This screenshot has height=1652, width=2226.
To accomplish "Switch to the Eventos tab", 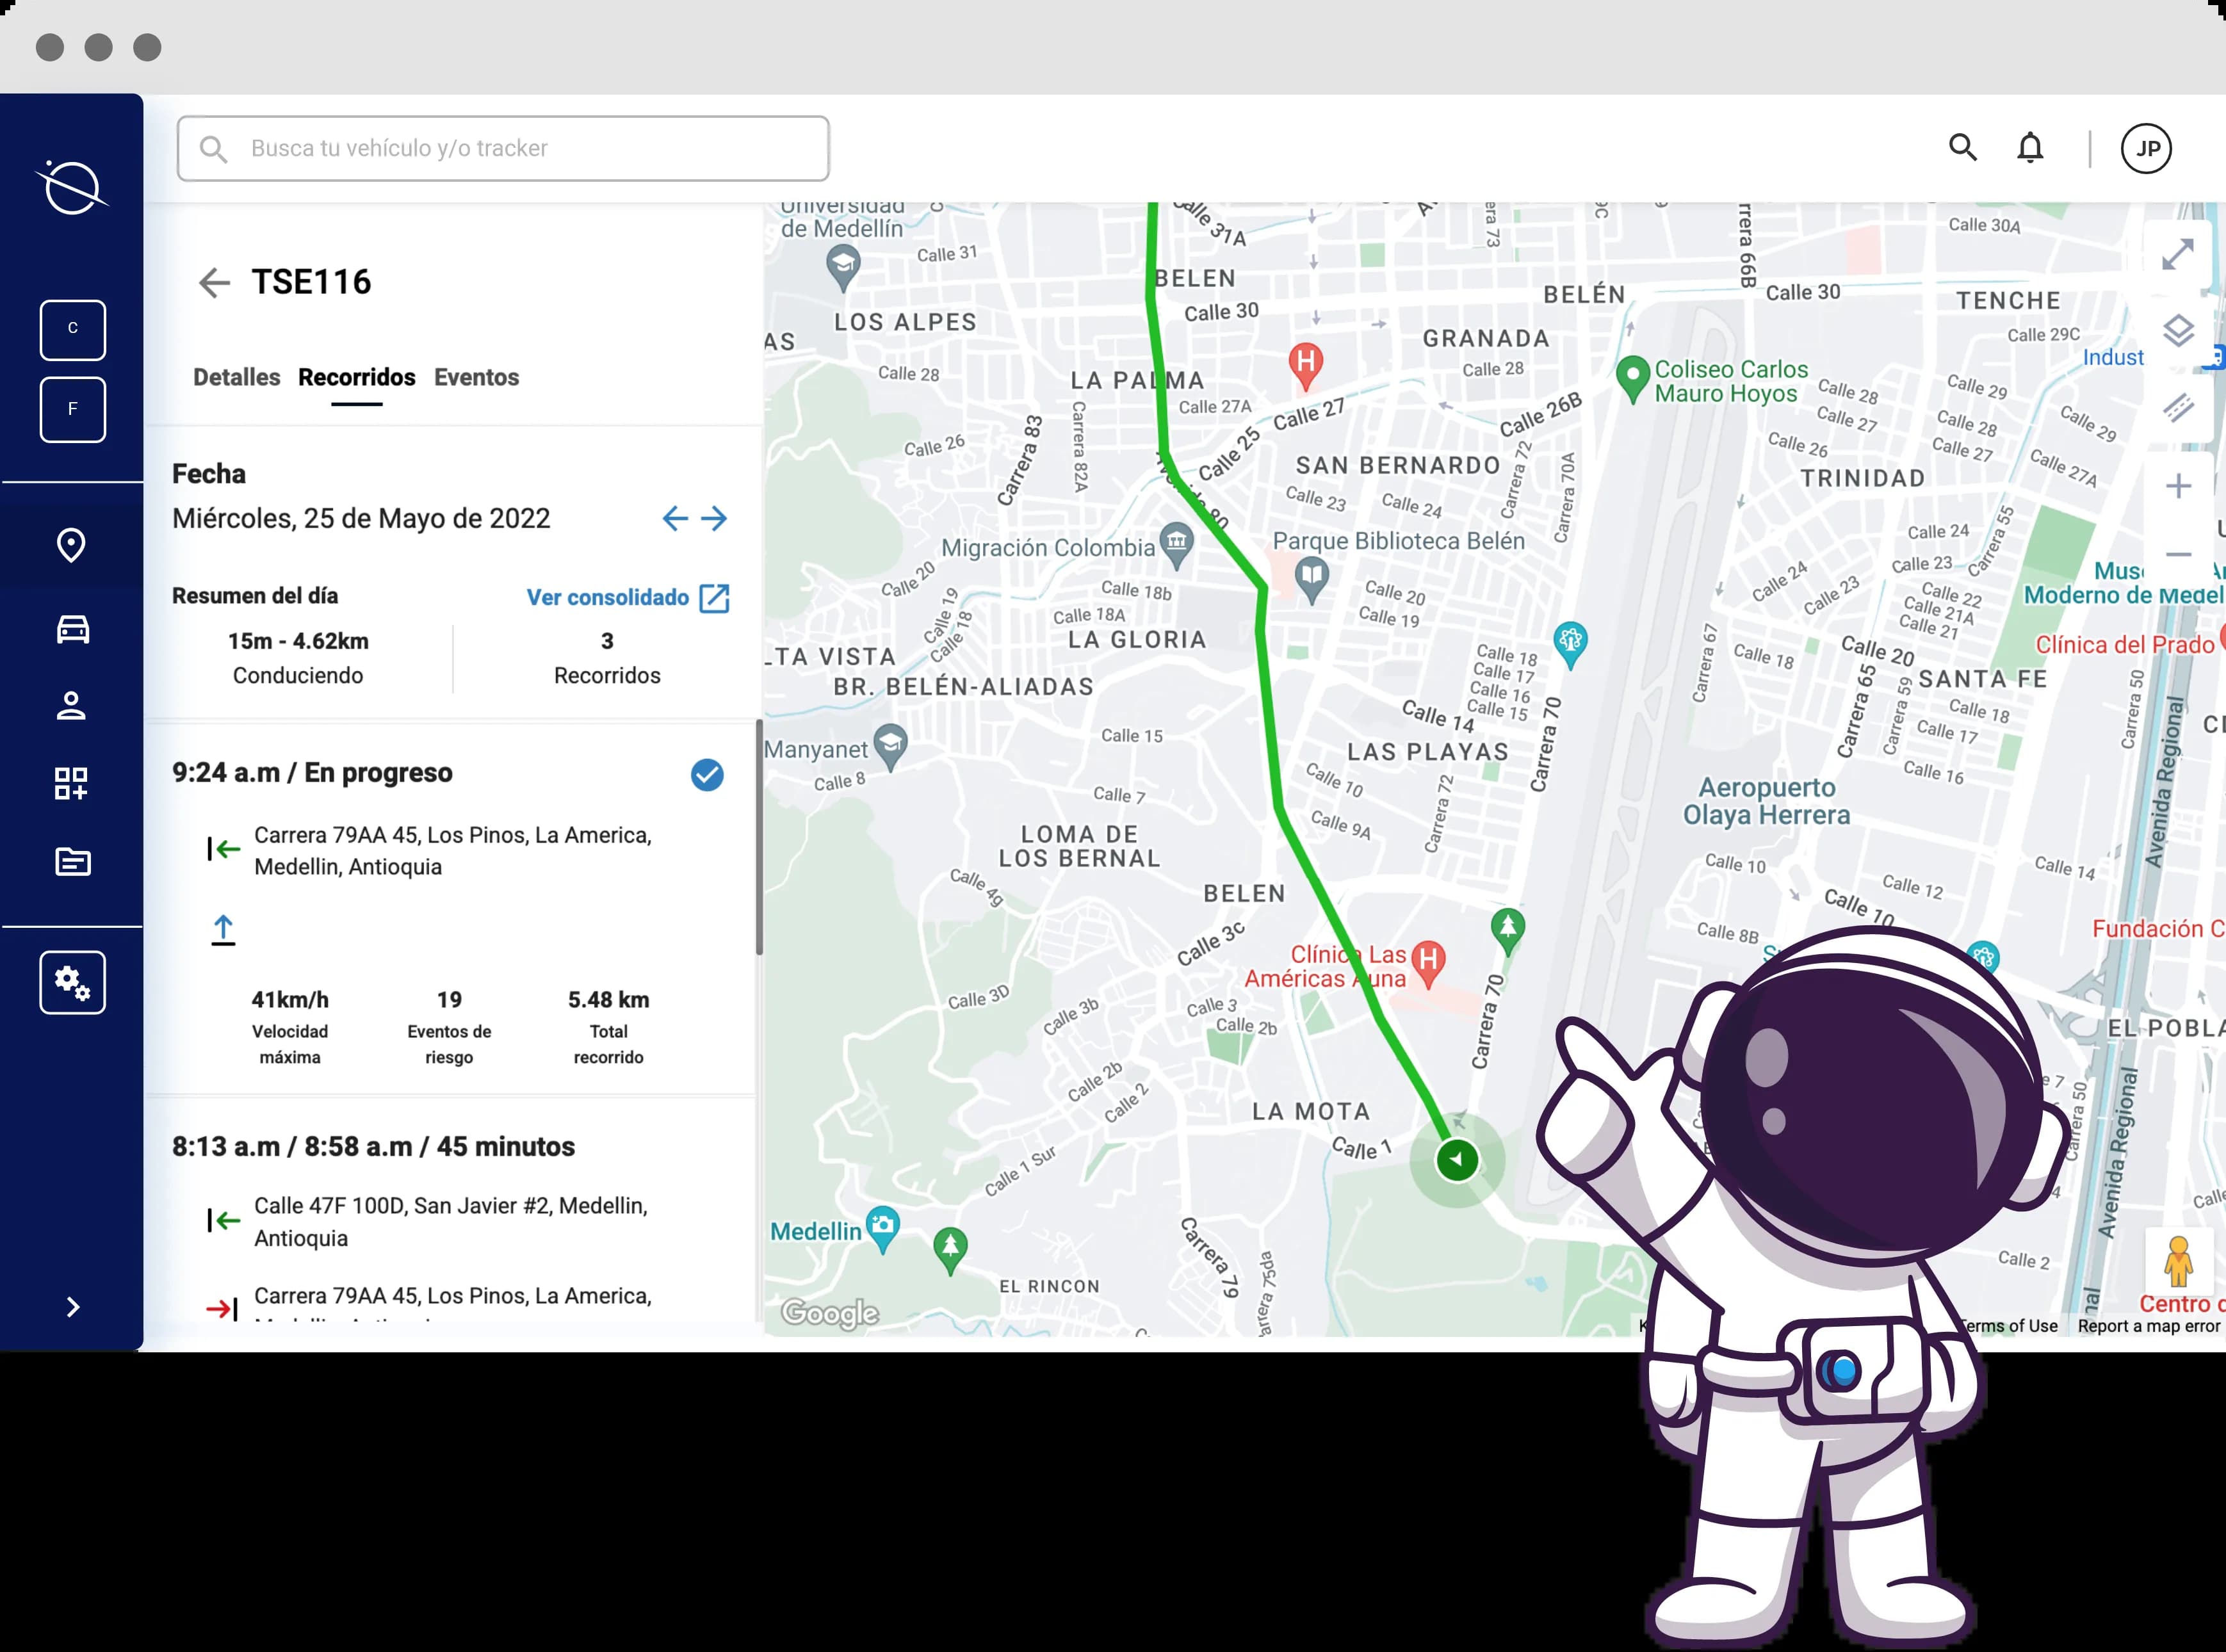I will pos(476,377).
